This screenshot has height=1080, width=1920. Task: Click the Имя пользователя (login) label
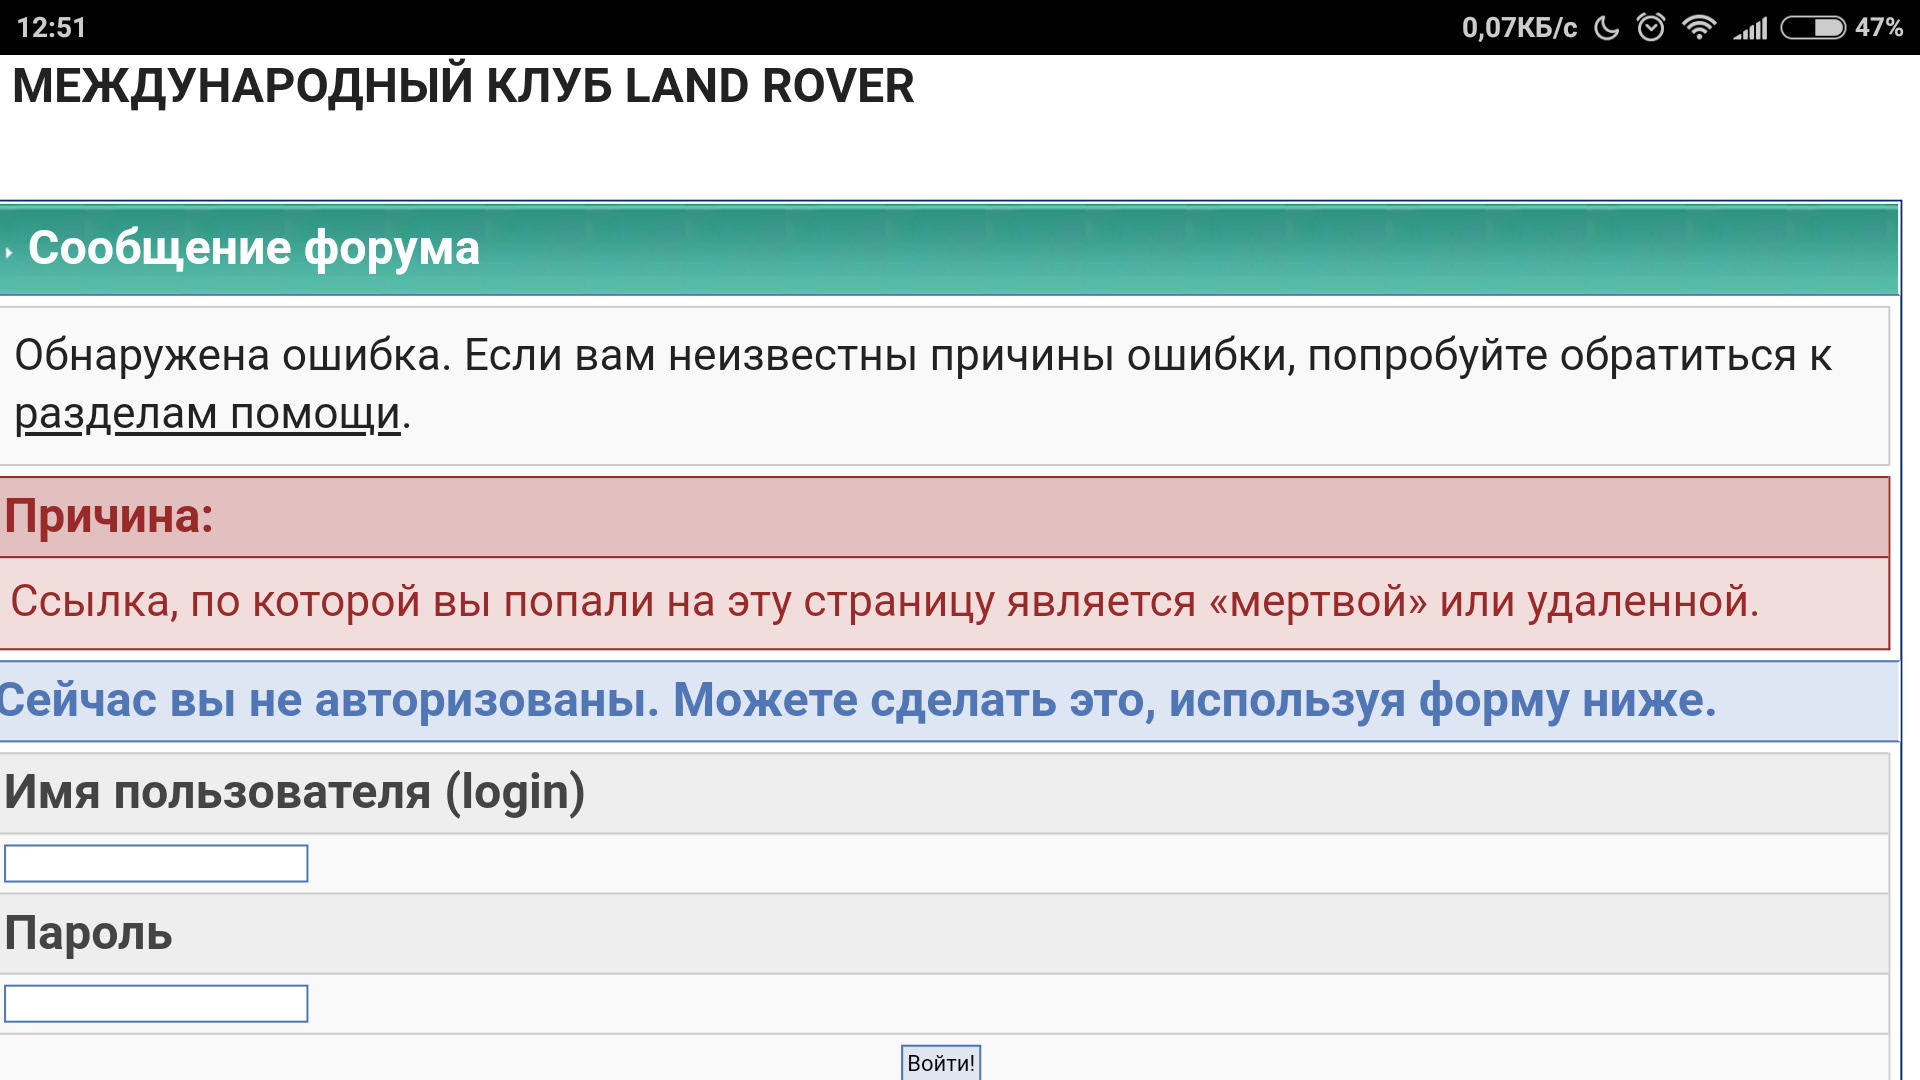click(294, 792)
